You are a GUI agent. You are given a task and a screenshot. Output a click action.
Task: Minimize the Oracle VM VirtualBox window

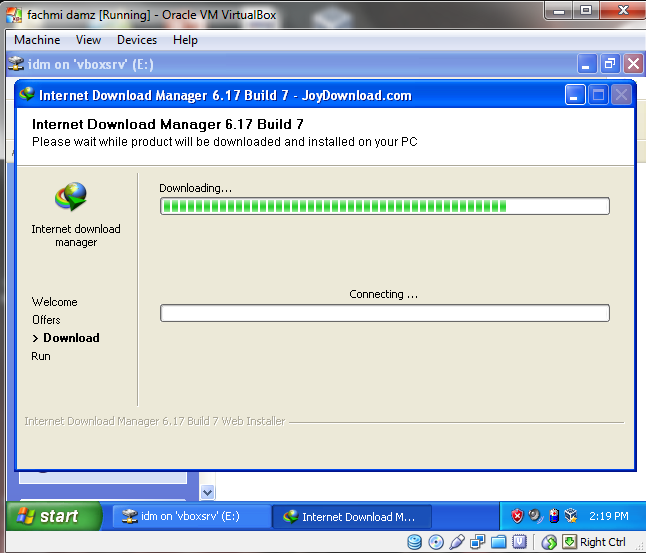558,11
